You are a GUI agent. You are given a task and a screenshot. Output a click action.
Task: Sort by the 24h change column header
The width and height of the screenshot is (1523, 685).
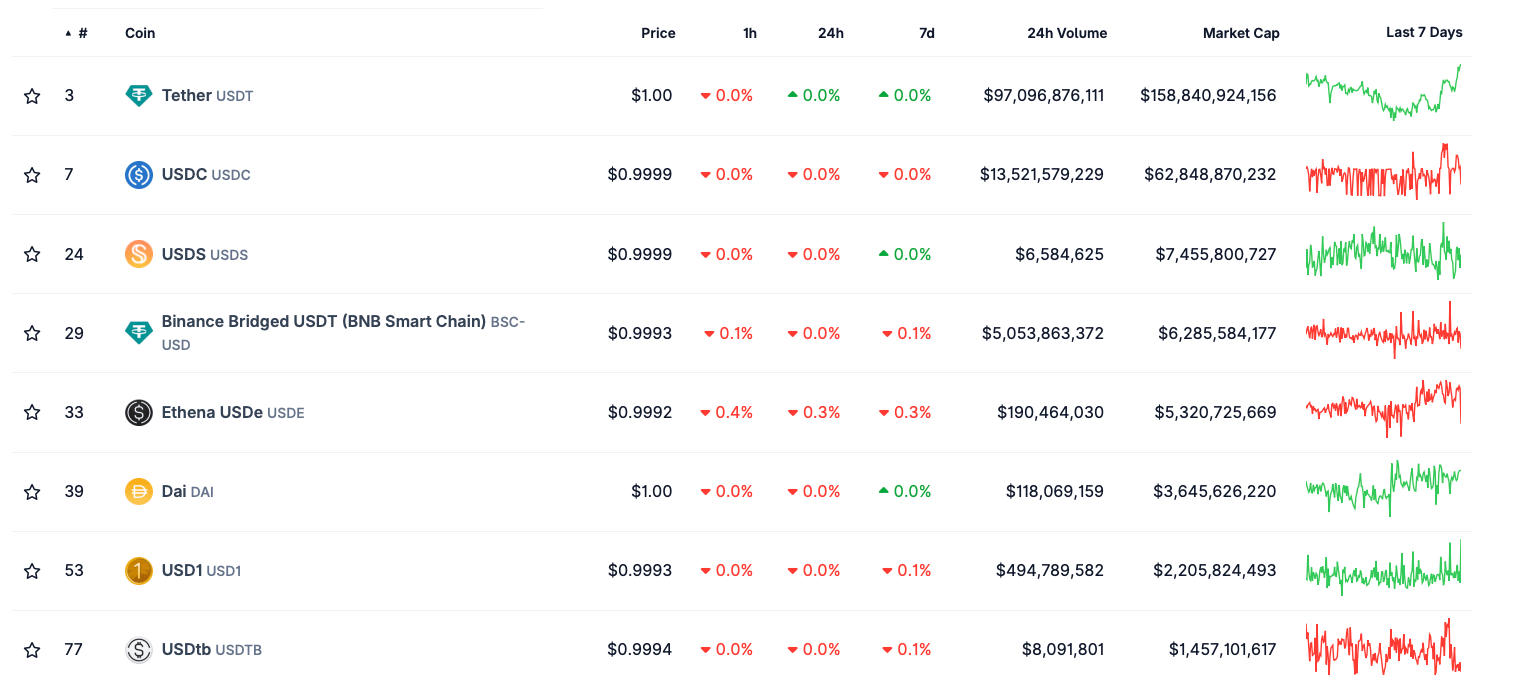point(831,33)
